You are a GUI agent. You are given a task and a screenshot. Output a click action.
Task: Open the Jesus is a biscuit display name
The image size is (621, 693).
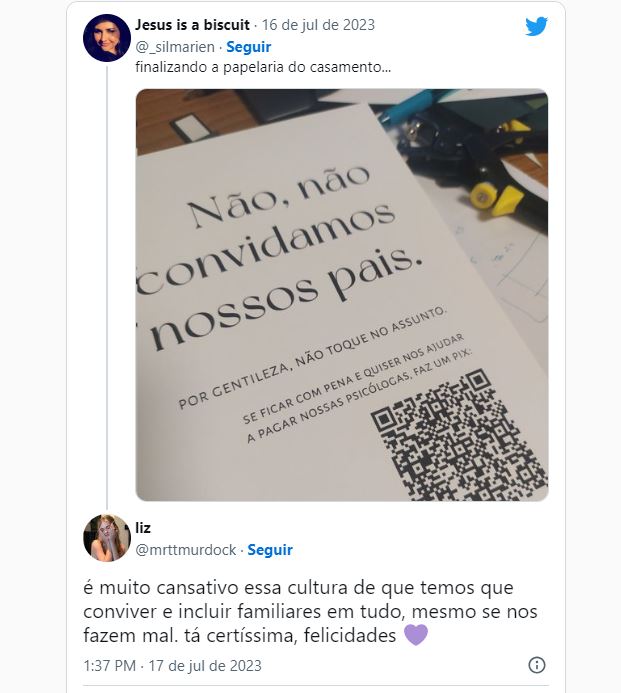click(x=192, y=25)
